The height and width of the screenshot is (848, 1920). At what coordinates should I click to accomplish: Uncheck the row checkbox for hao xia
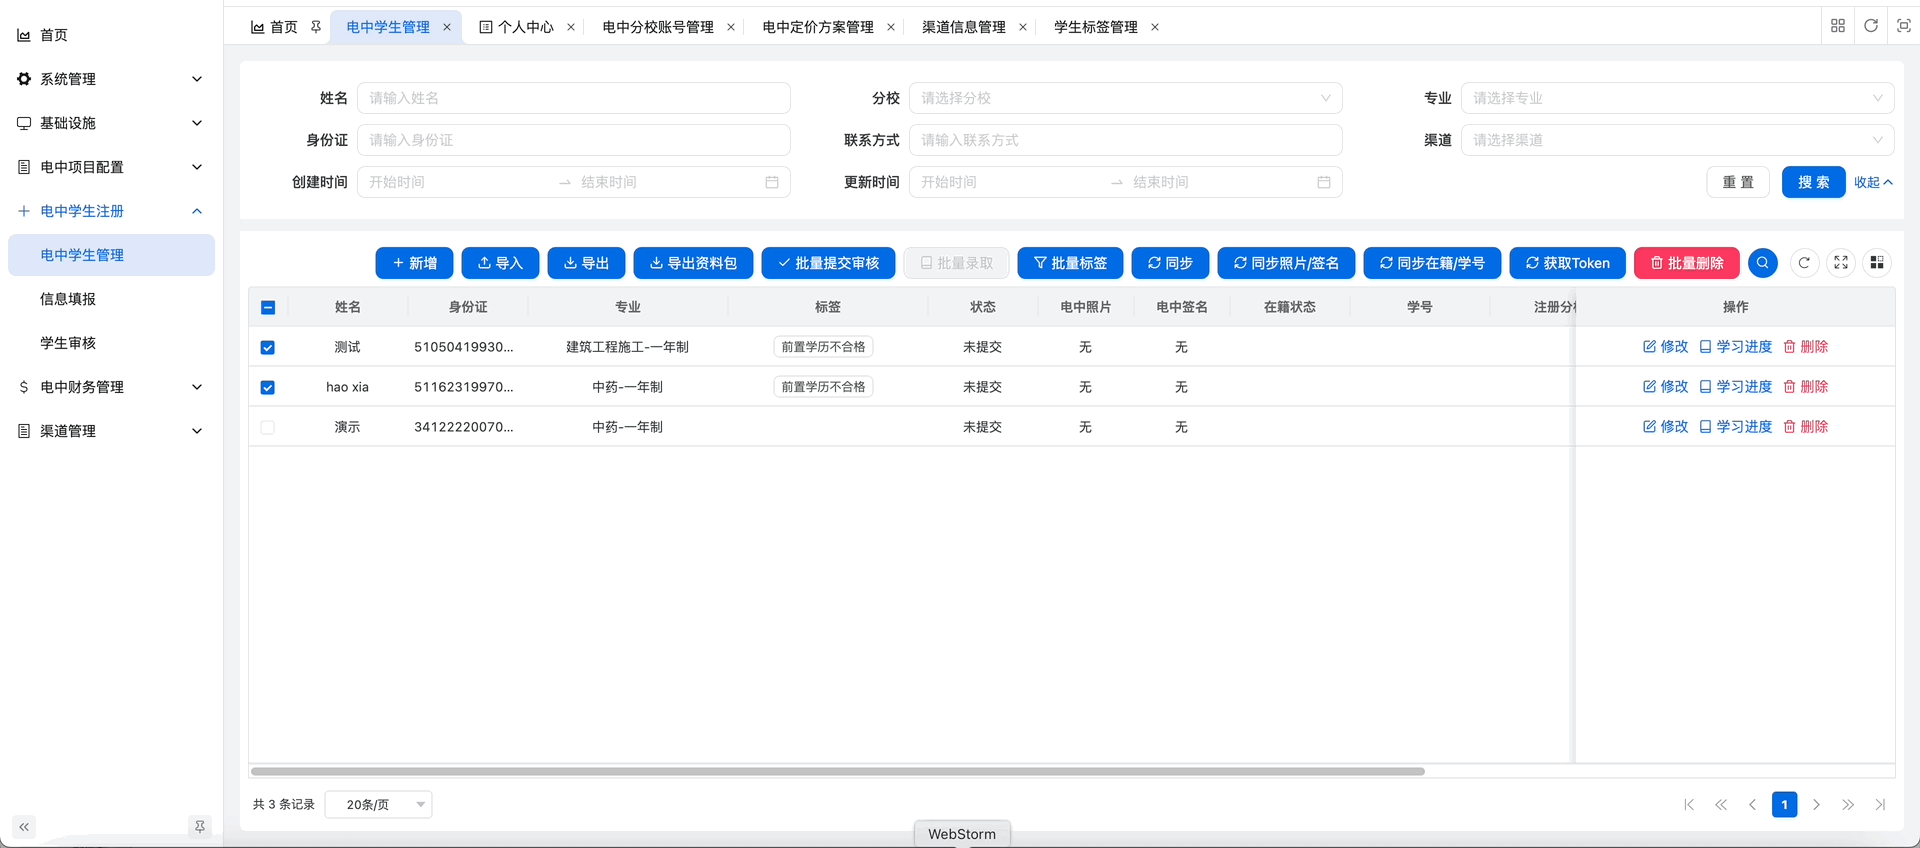click(268, 387)
